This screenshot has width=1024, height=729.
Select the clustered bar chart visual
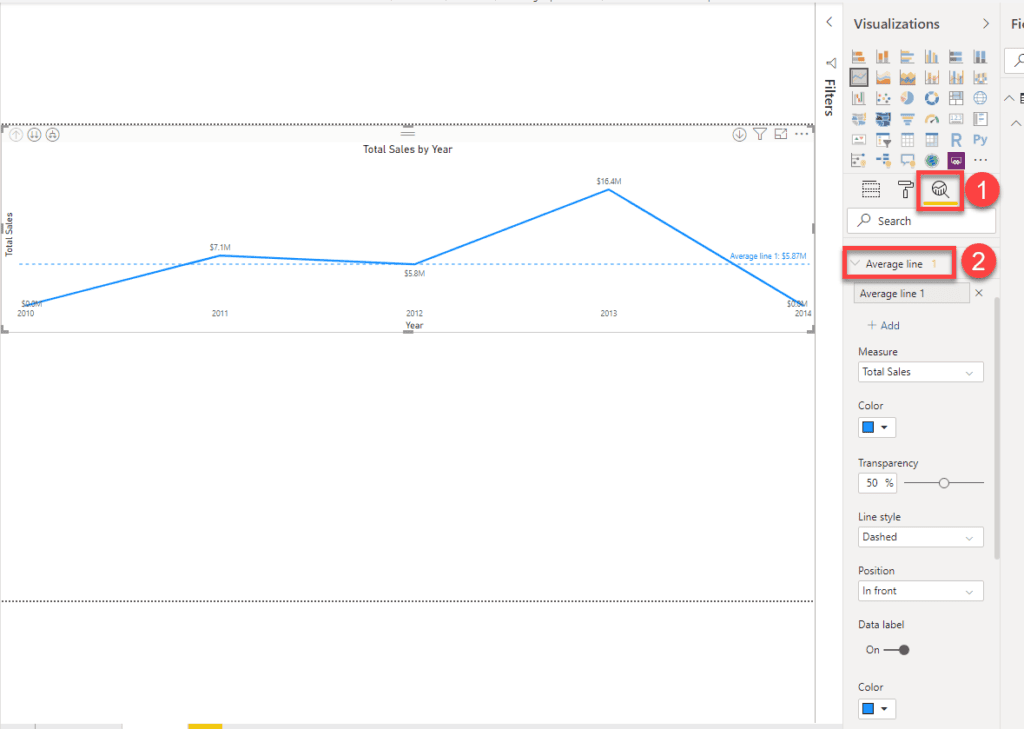907,57
